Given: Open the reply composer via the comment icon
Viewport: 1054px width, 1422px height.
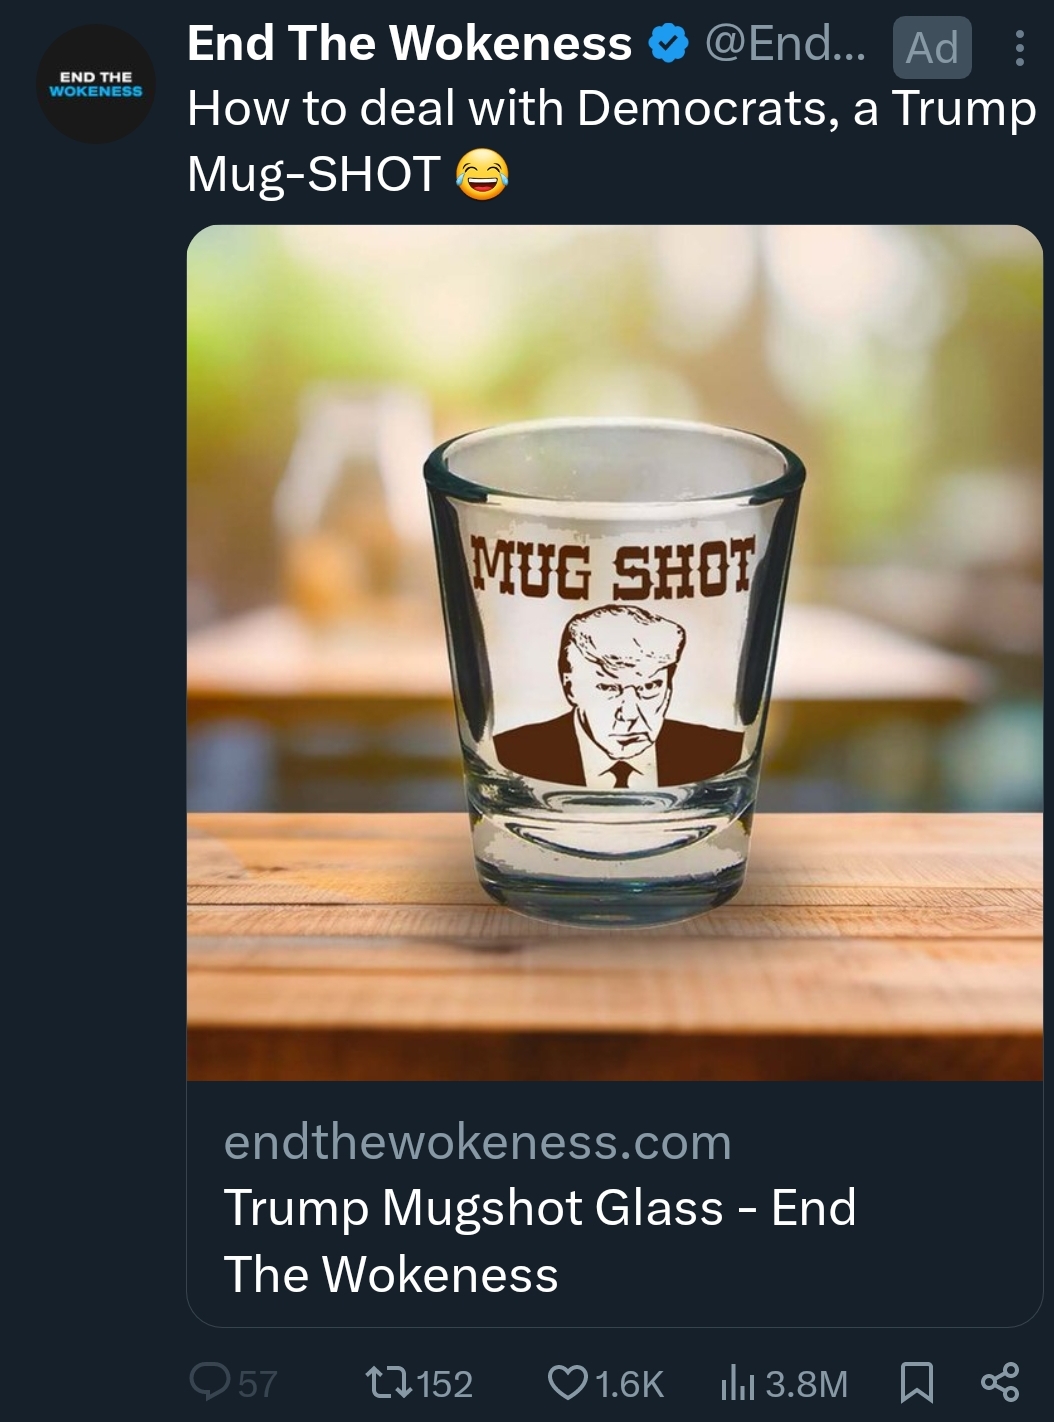Looking at the screenshot, I should [207, 1383].
